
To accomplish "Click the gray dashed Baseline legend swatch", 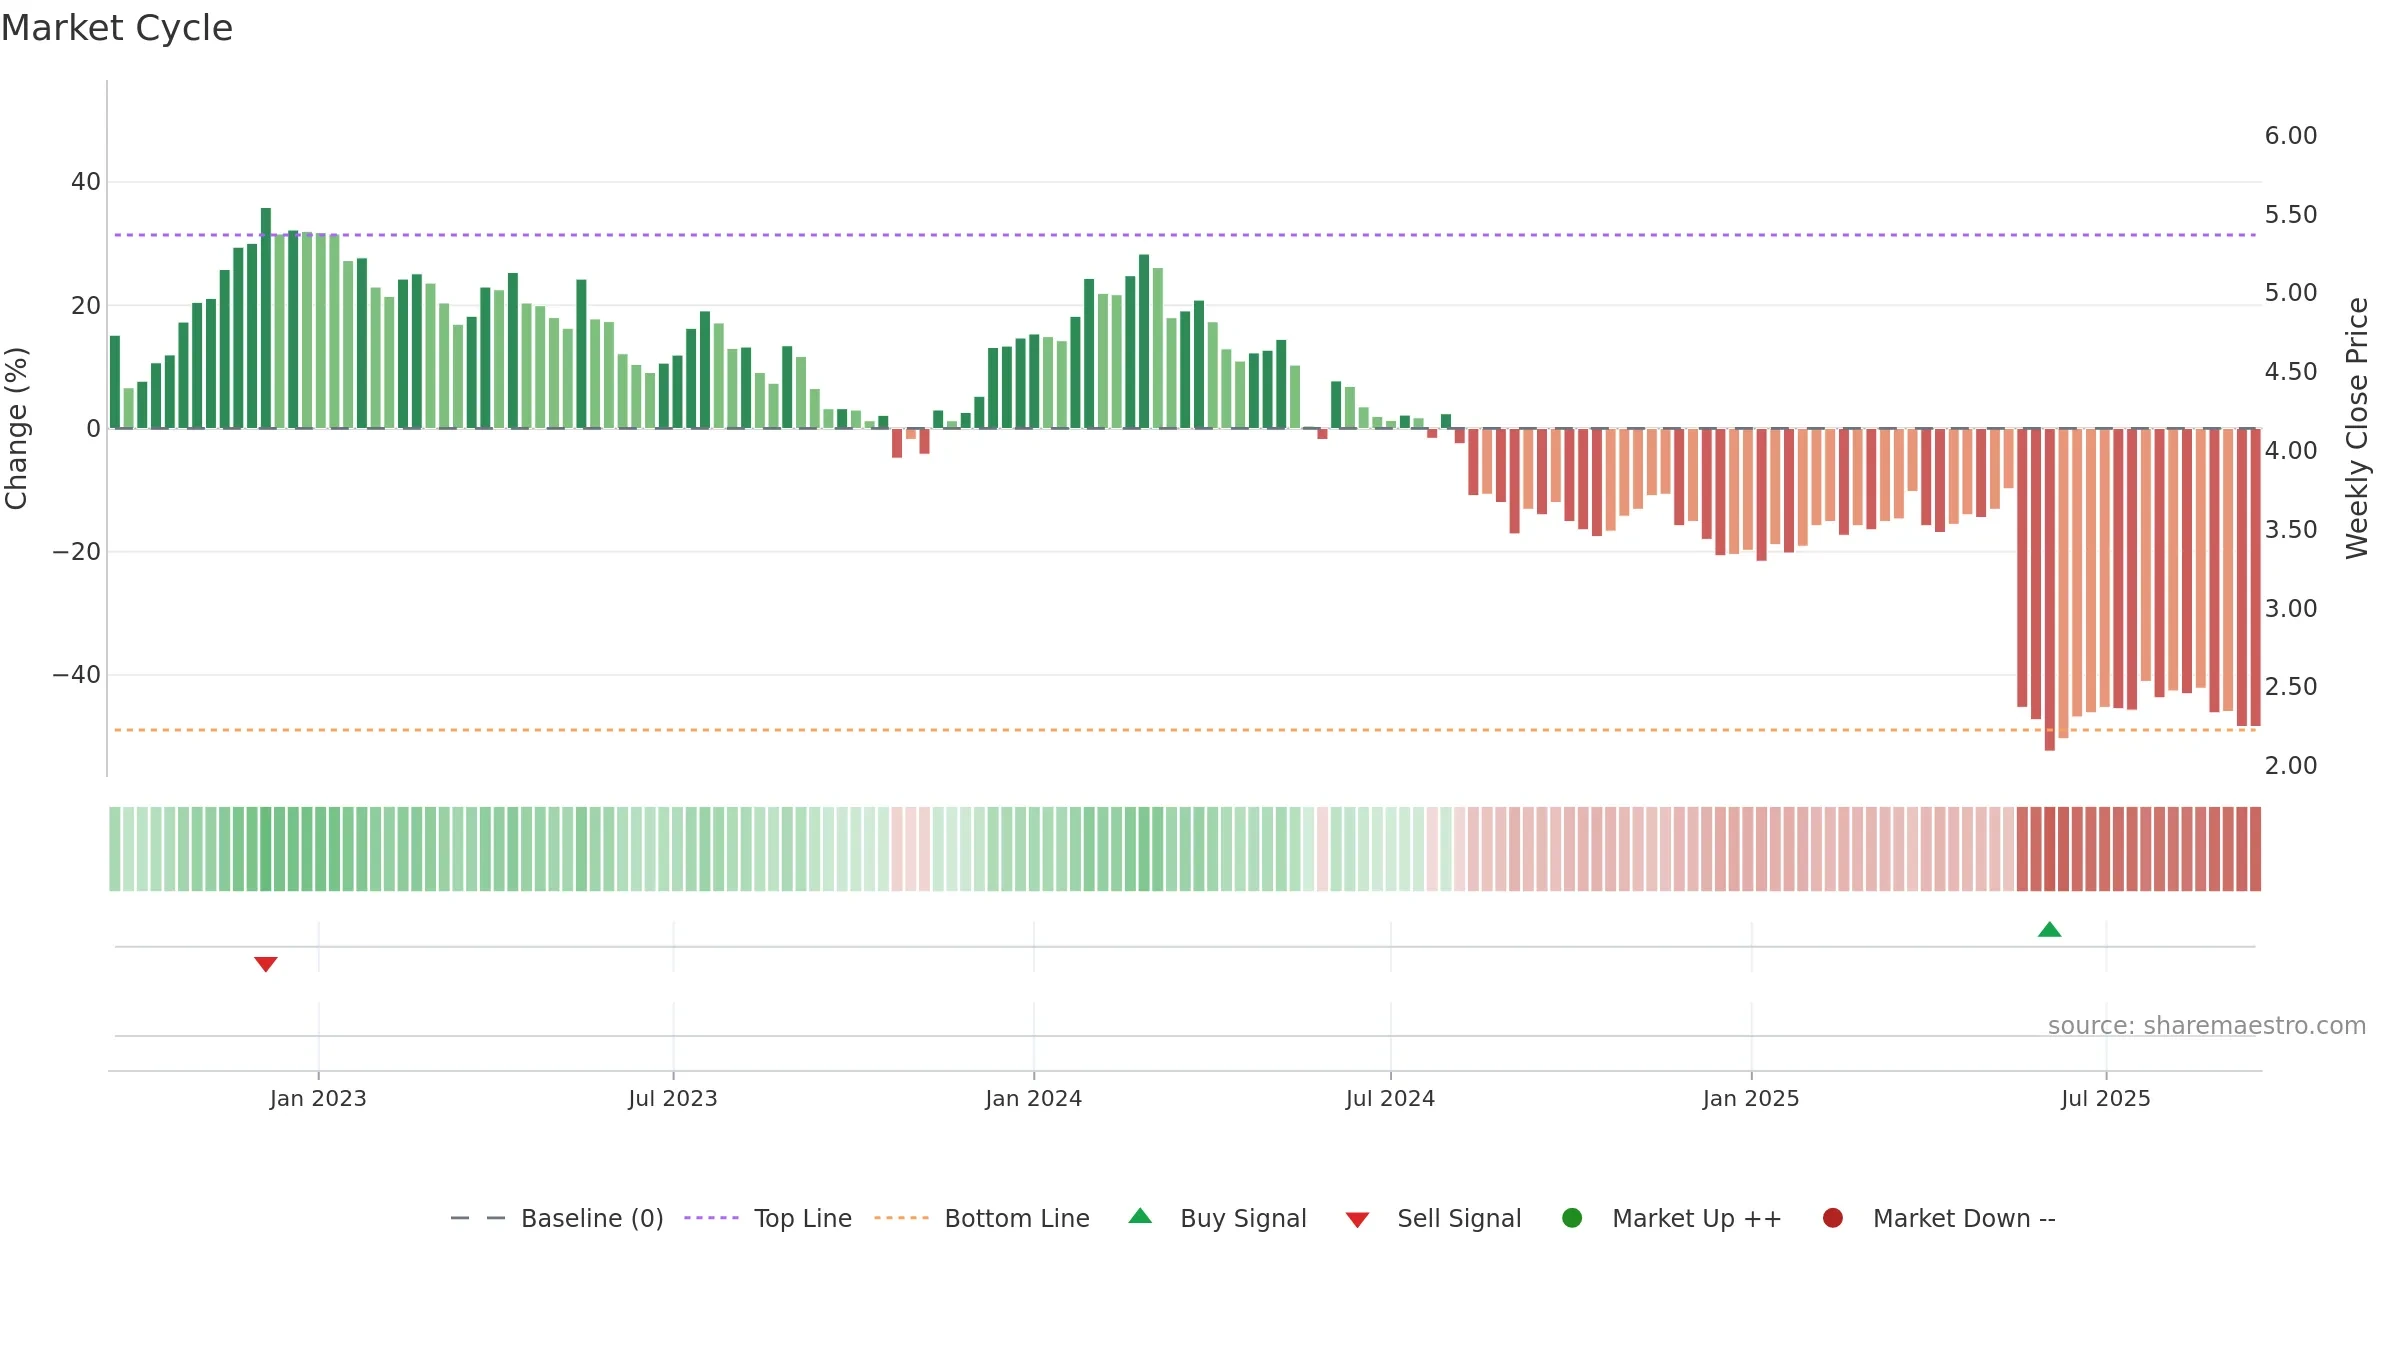I will [x=478, y=1218].
